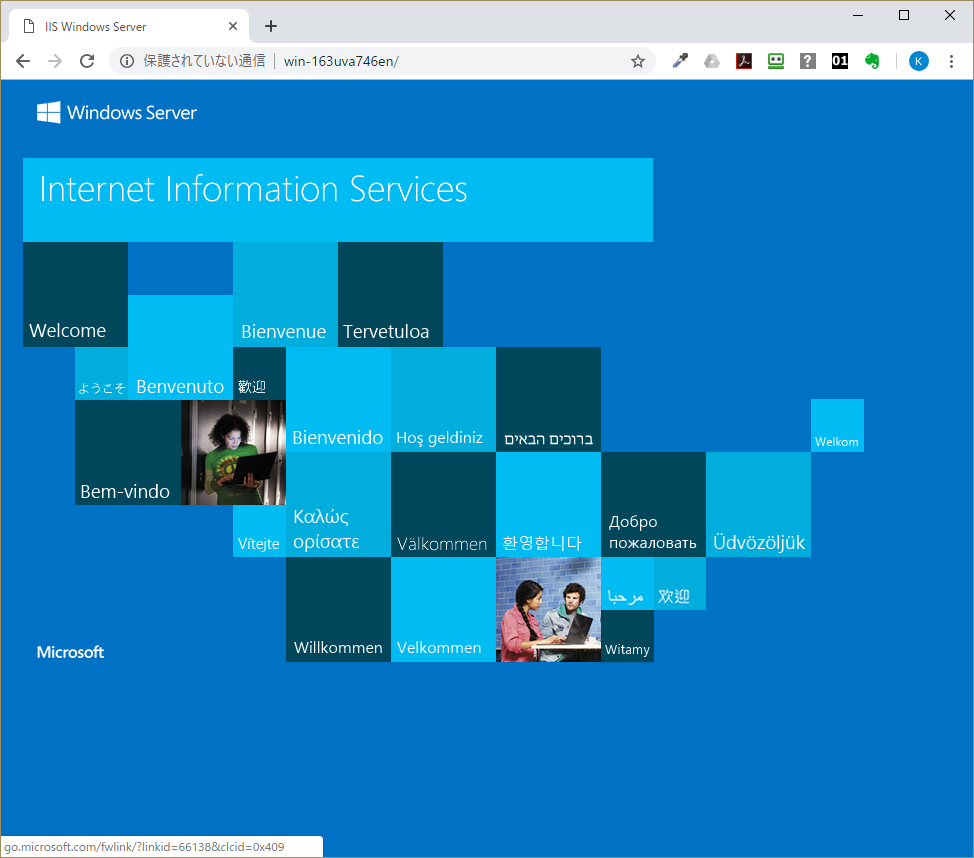Screen dimensions: 974x858
Task: View site security information icon
Action: (127, 61)
